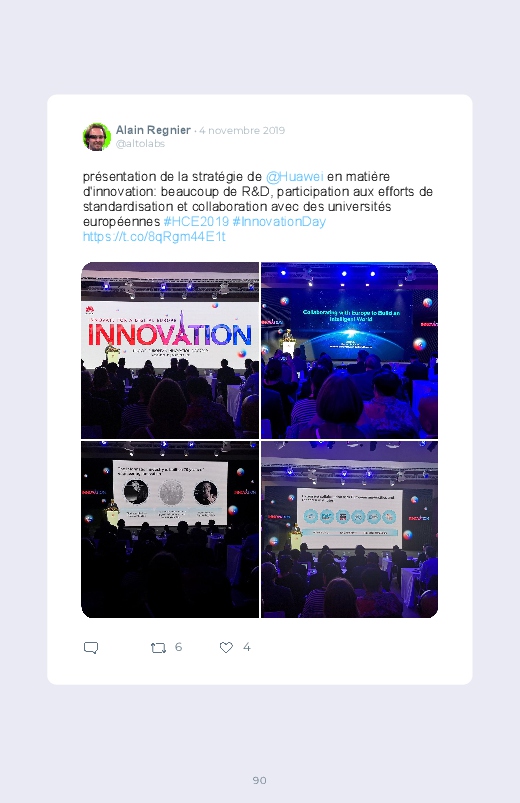Click the like count 4
520x803 pixels.
coord(246,647)
